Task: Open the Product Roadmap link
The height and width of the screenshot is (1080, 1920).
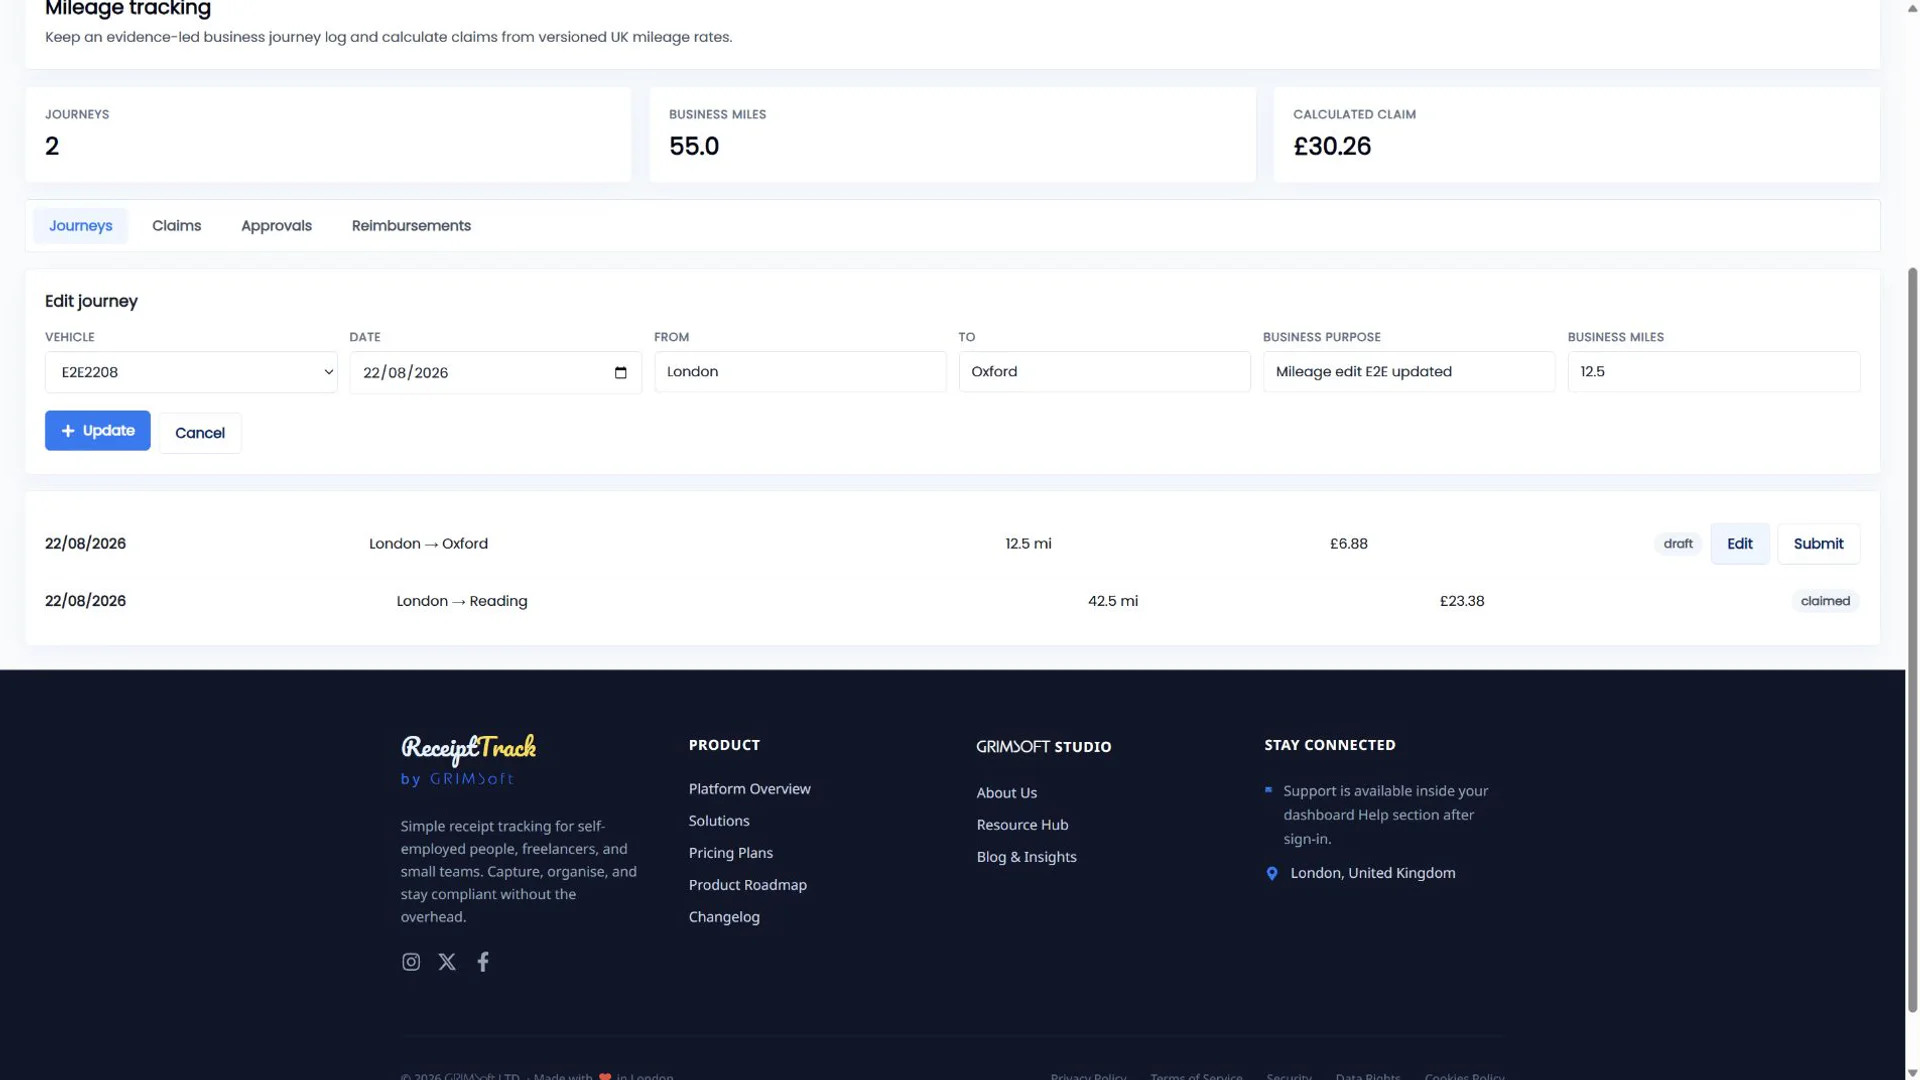Action: click(747, 885)
